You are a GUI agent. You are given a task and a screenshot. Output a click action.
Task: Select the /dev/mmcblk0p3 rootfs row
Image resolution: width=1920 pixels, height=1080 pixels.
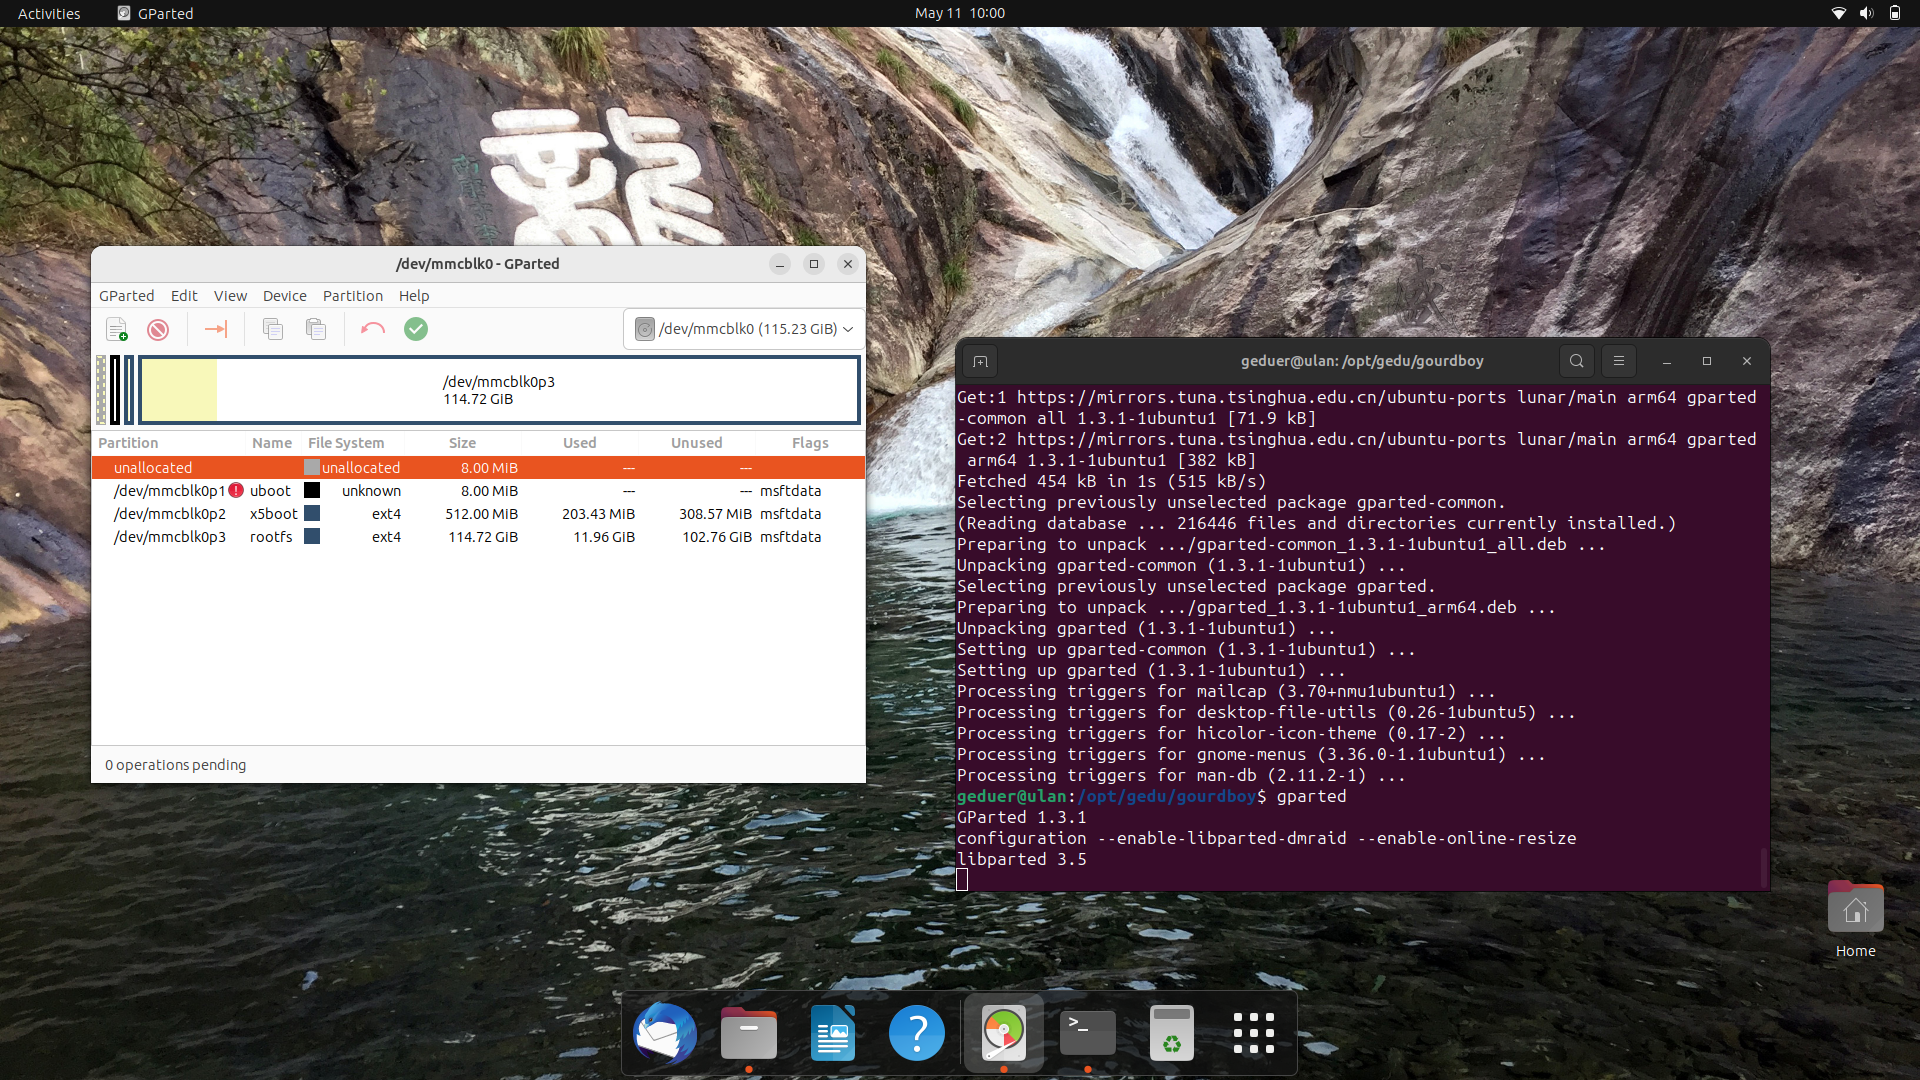pyautogui.click(x=478, y=537)
